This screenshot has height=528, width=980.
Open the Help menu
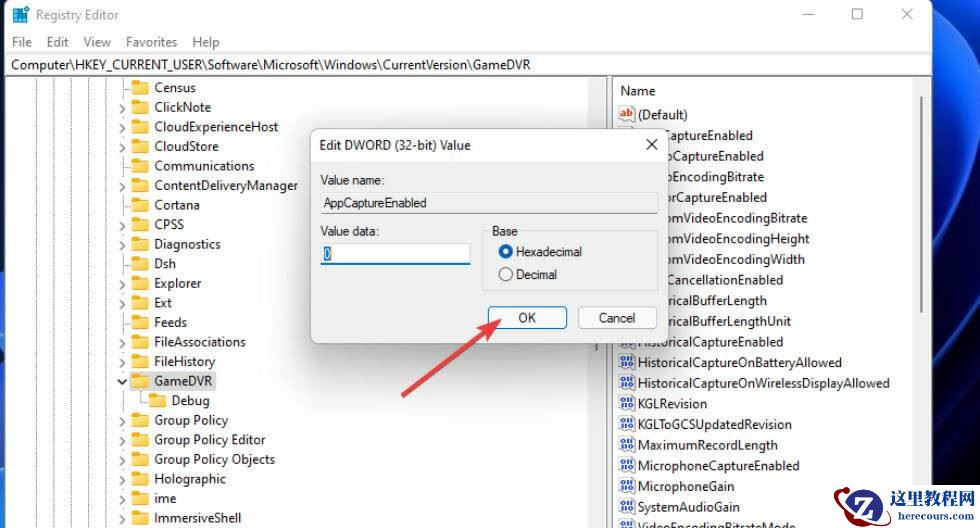pyautogui.click(x=206, y=42)
